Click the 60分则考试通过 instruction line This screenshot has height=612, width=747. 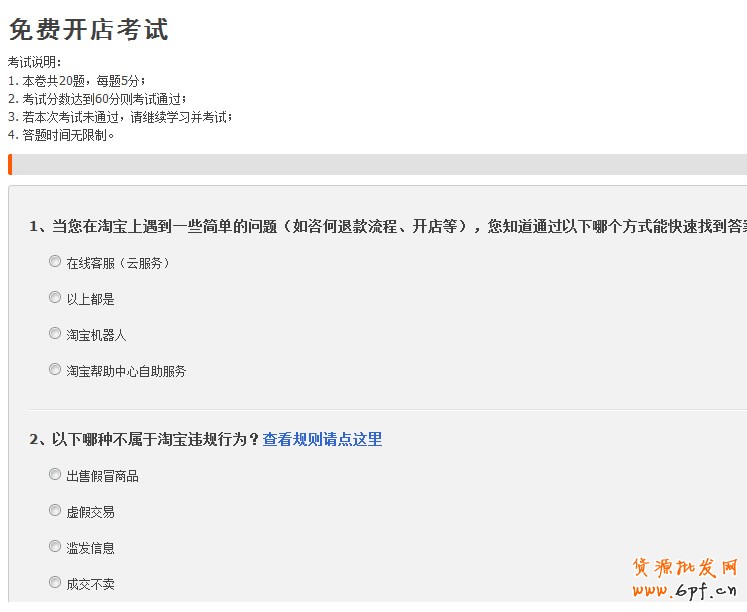click(97, 98)
